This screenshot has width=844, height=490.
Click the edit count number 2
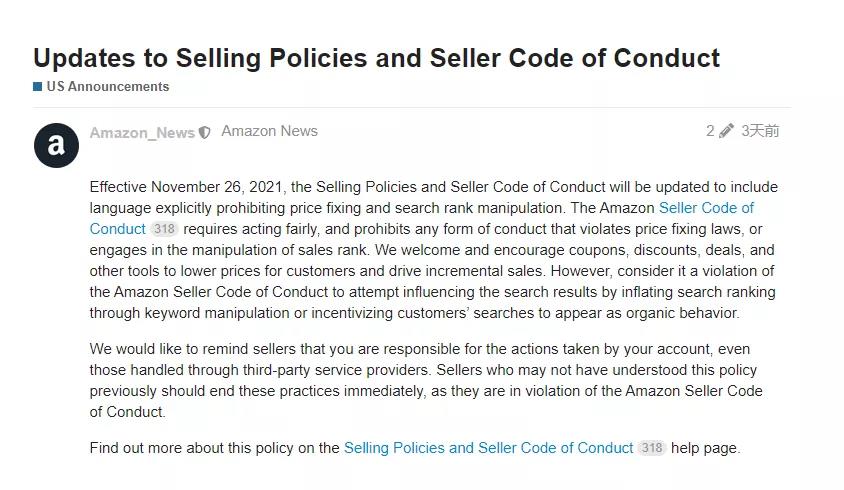[711, 131]
